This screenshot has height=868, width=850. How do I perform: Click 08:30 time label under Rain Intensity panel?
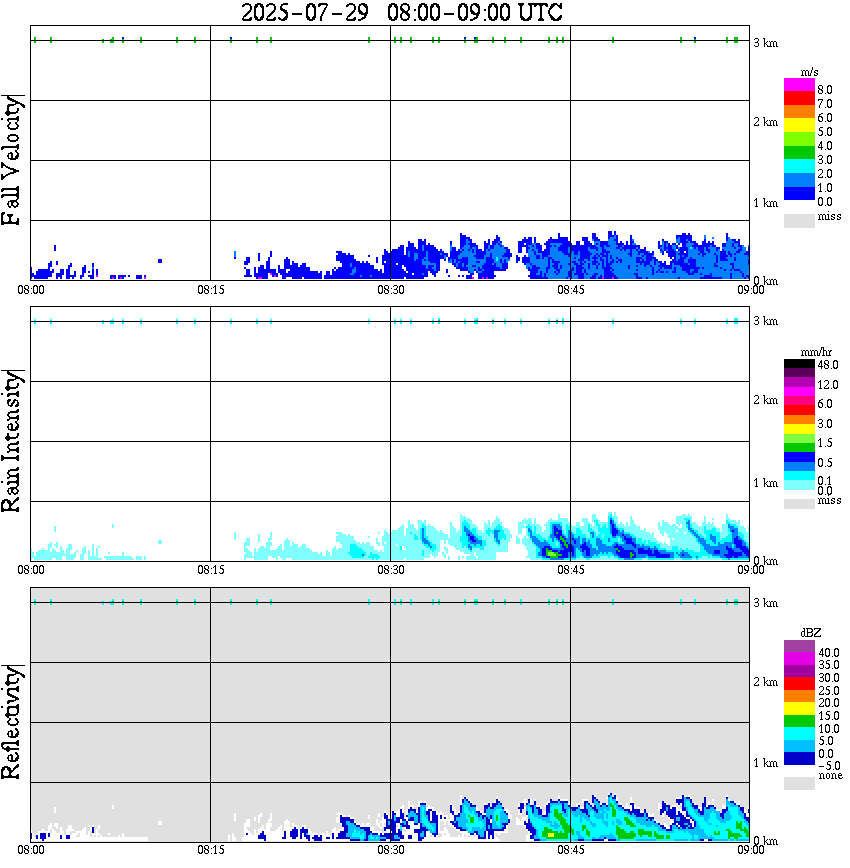coord(391,570)
